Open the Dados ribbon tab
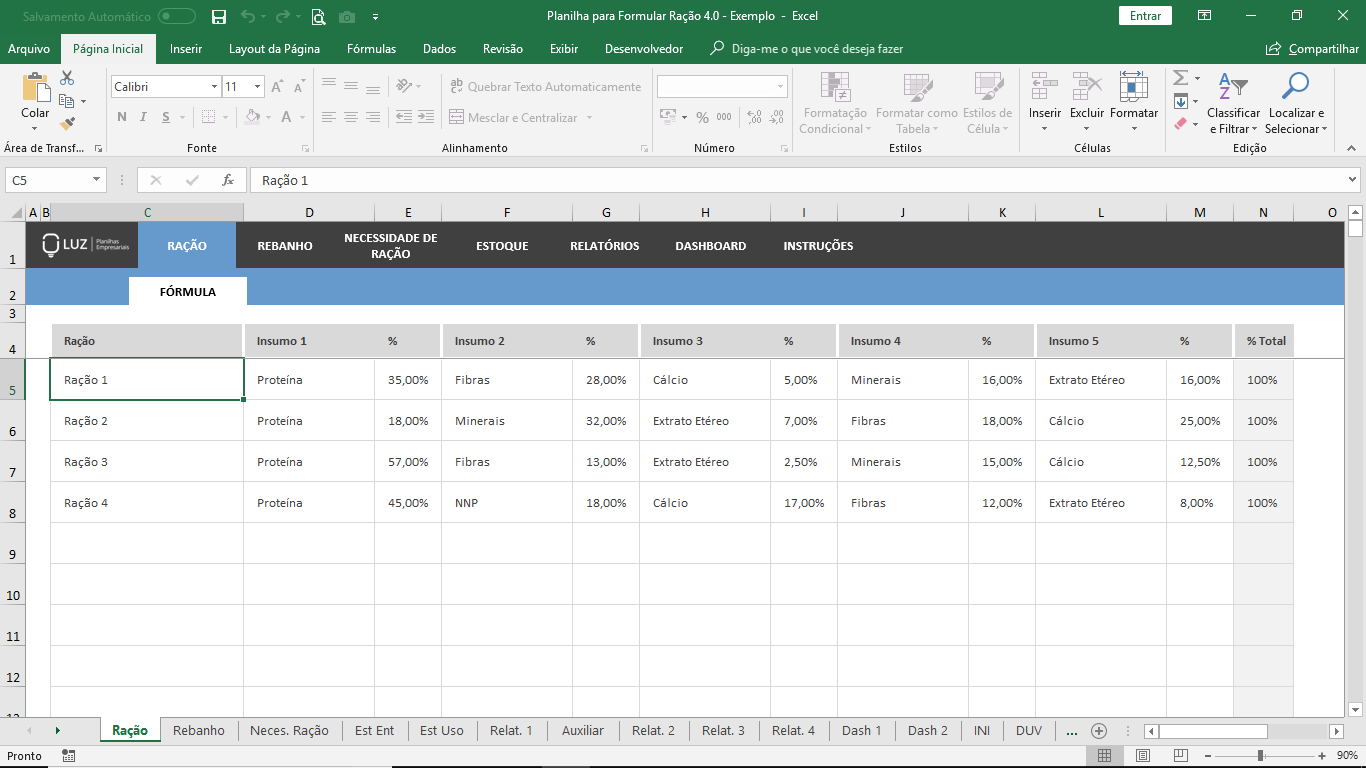 click(x=439, y=49)
